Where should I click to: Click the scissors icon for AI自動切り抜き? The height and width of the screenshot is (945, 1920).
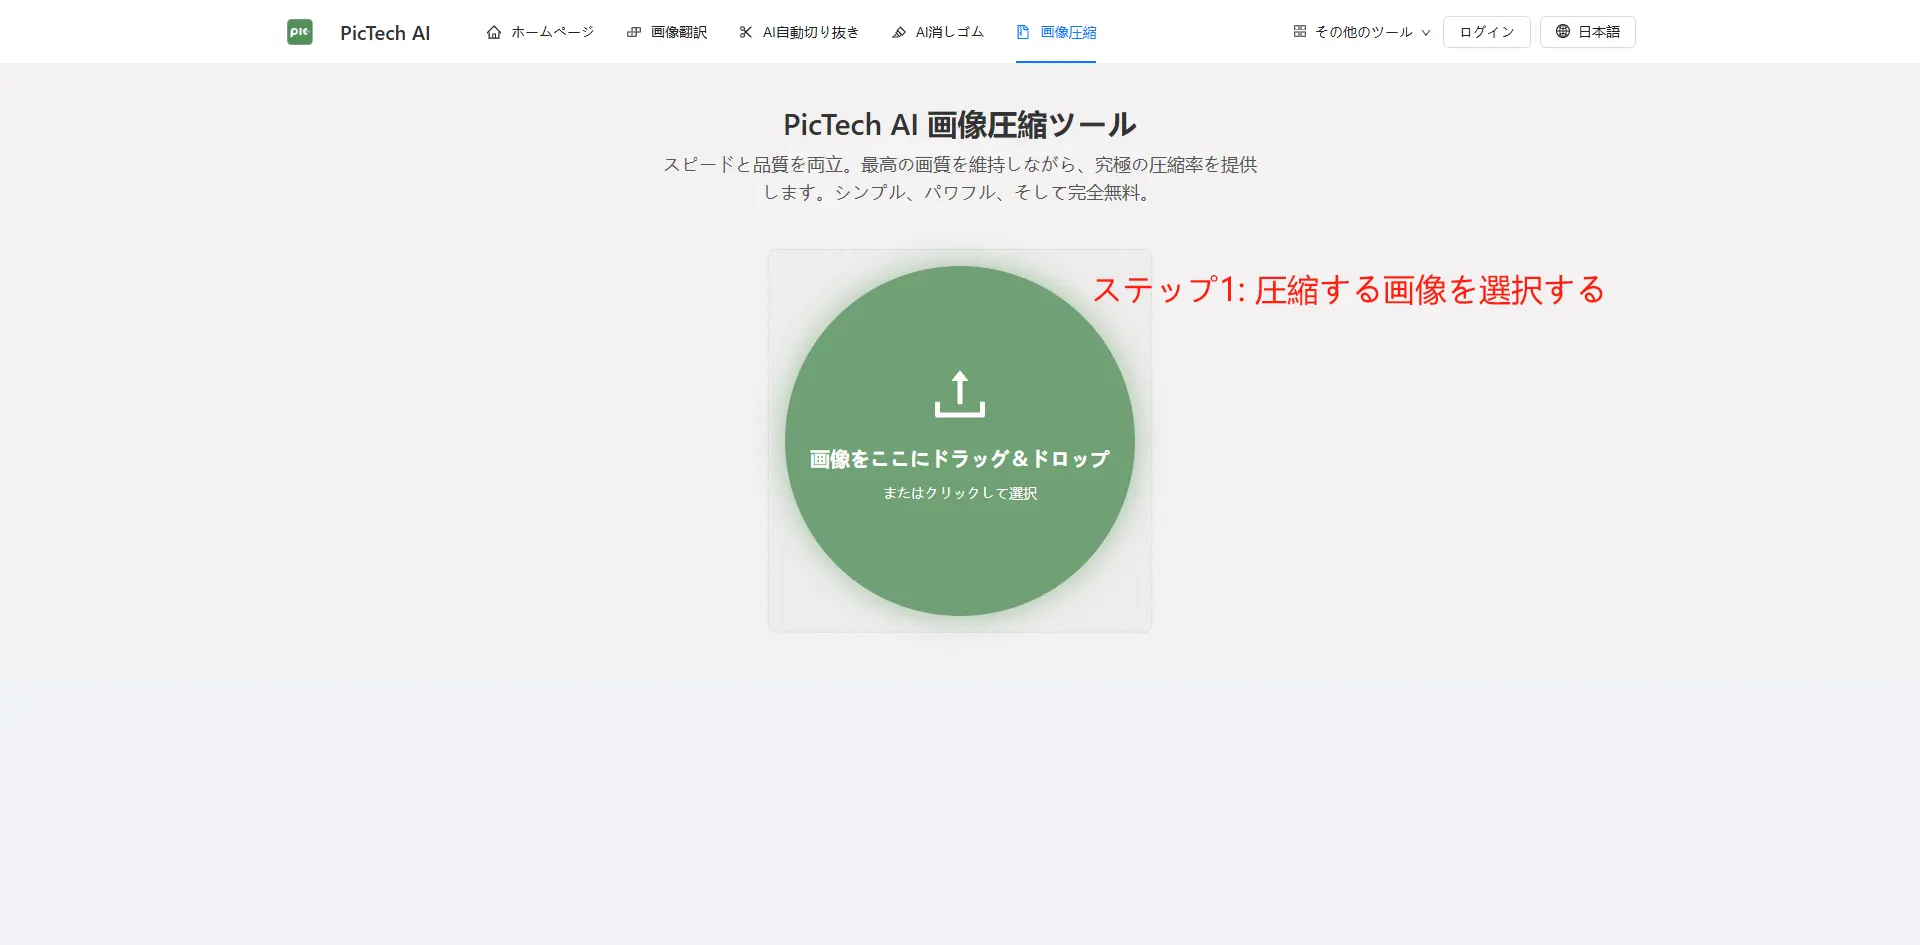point(746,32)
